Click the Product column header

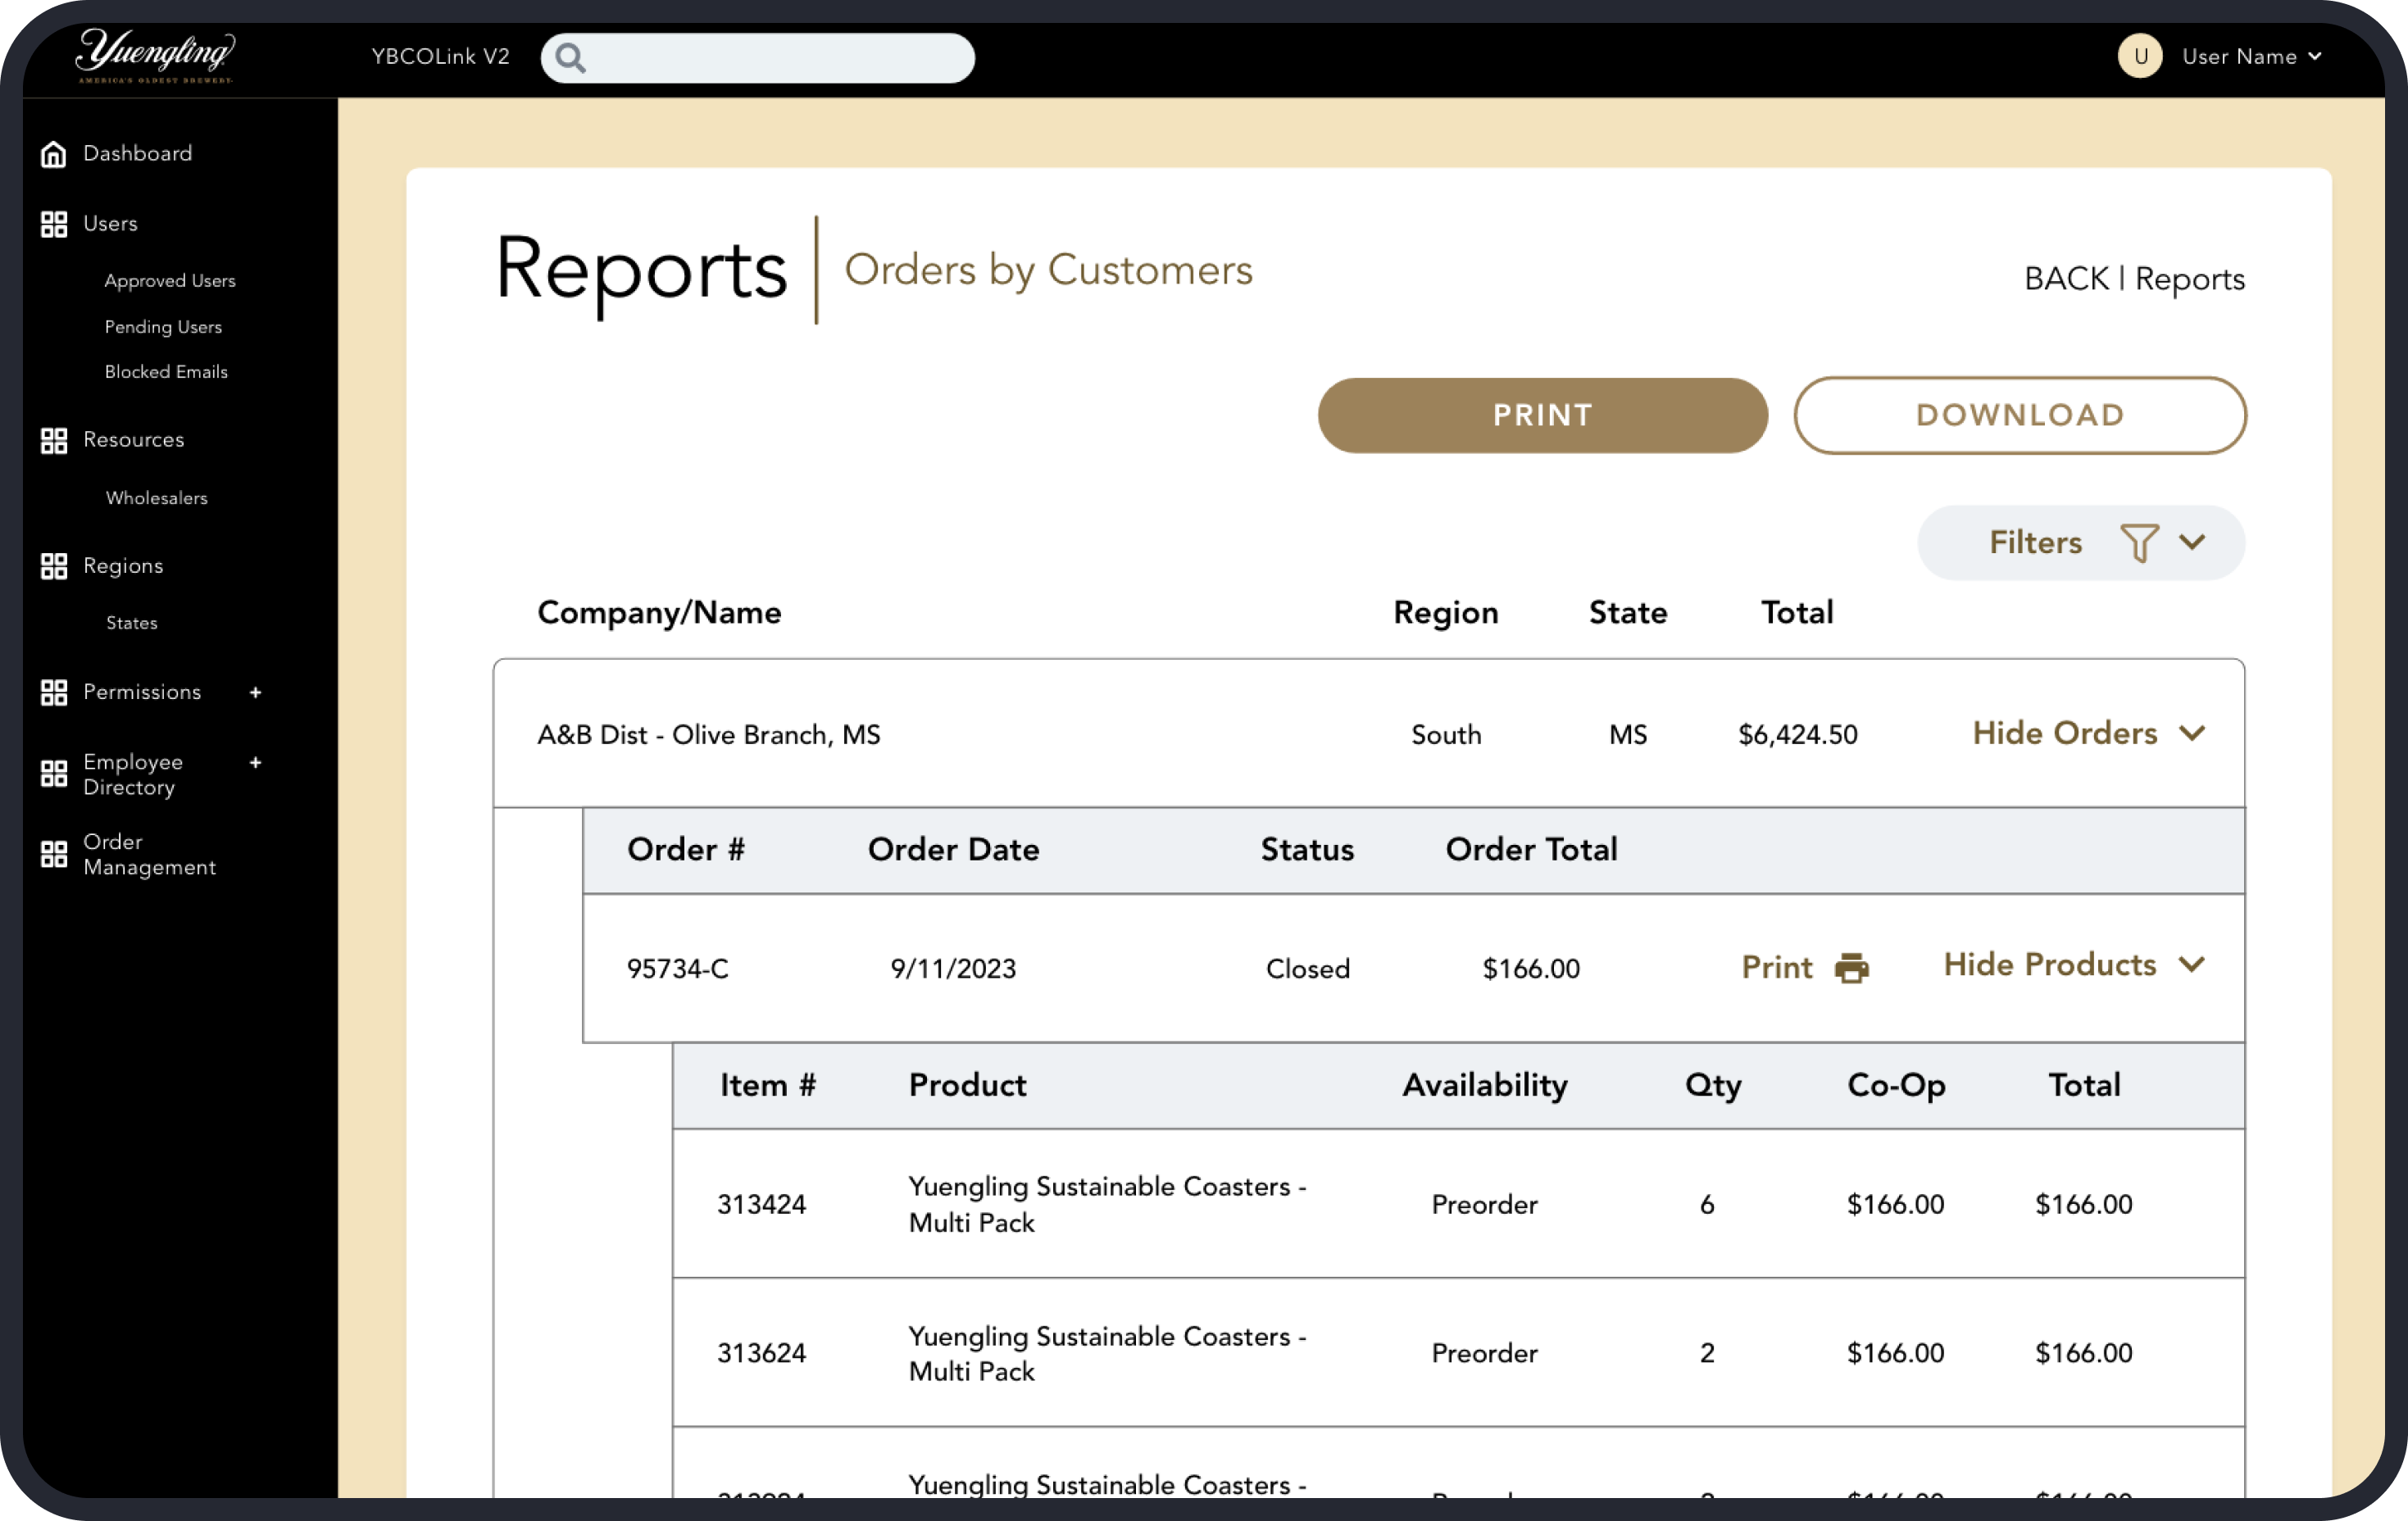click(x=966, y=1085)
